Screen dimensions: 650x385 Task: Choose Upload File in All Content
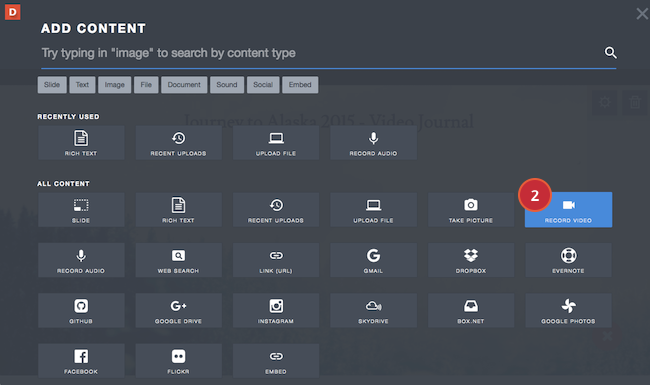coord(373,210)
